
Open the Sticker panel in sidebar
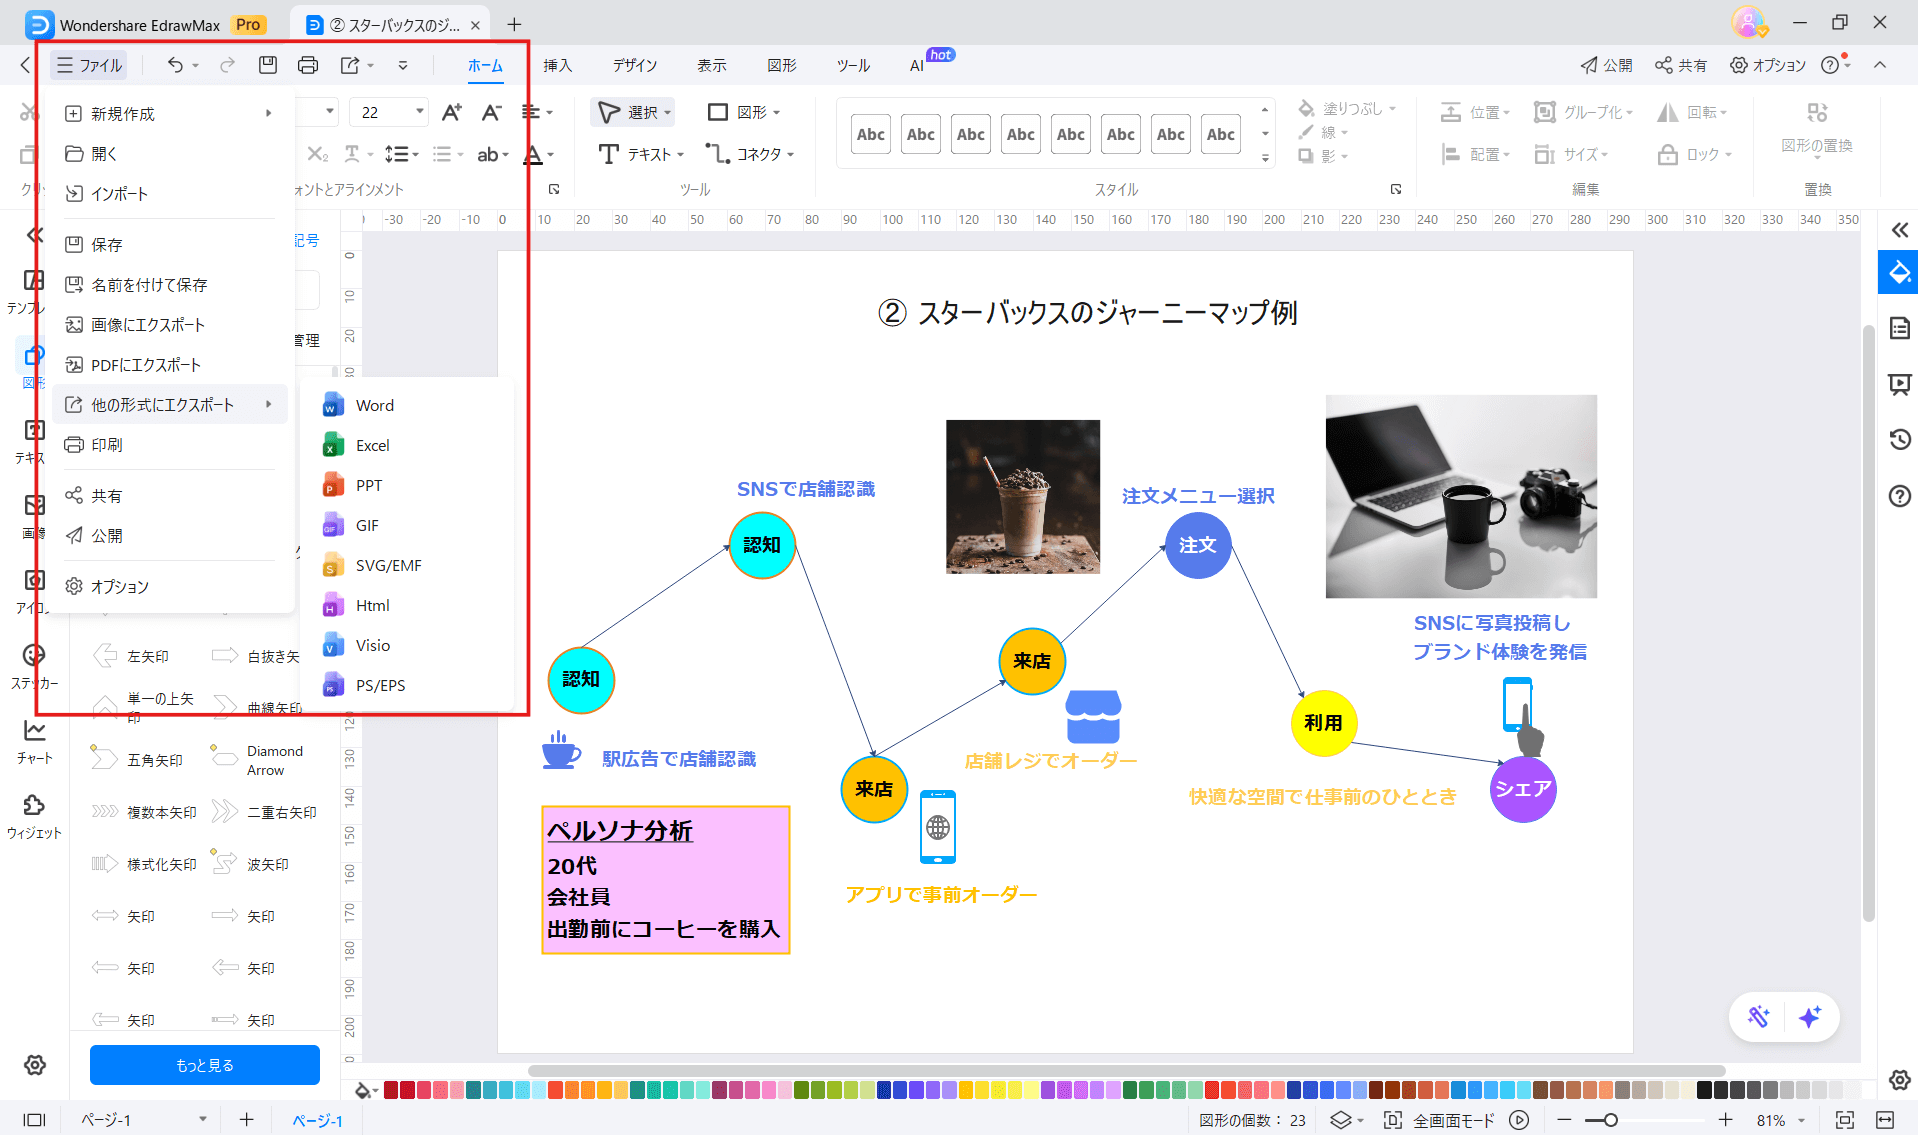click(x=34, y=667)
